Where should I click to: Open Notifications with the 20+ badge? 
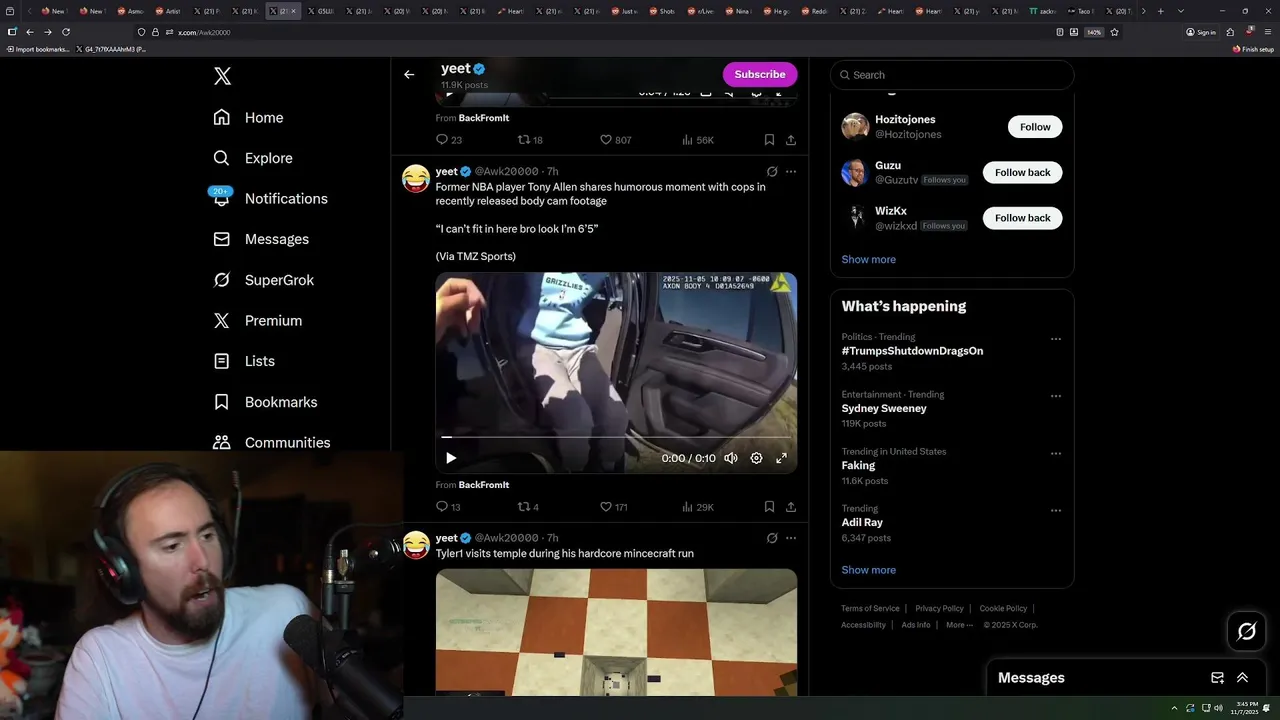(270, 198)
